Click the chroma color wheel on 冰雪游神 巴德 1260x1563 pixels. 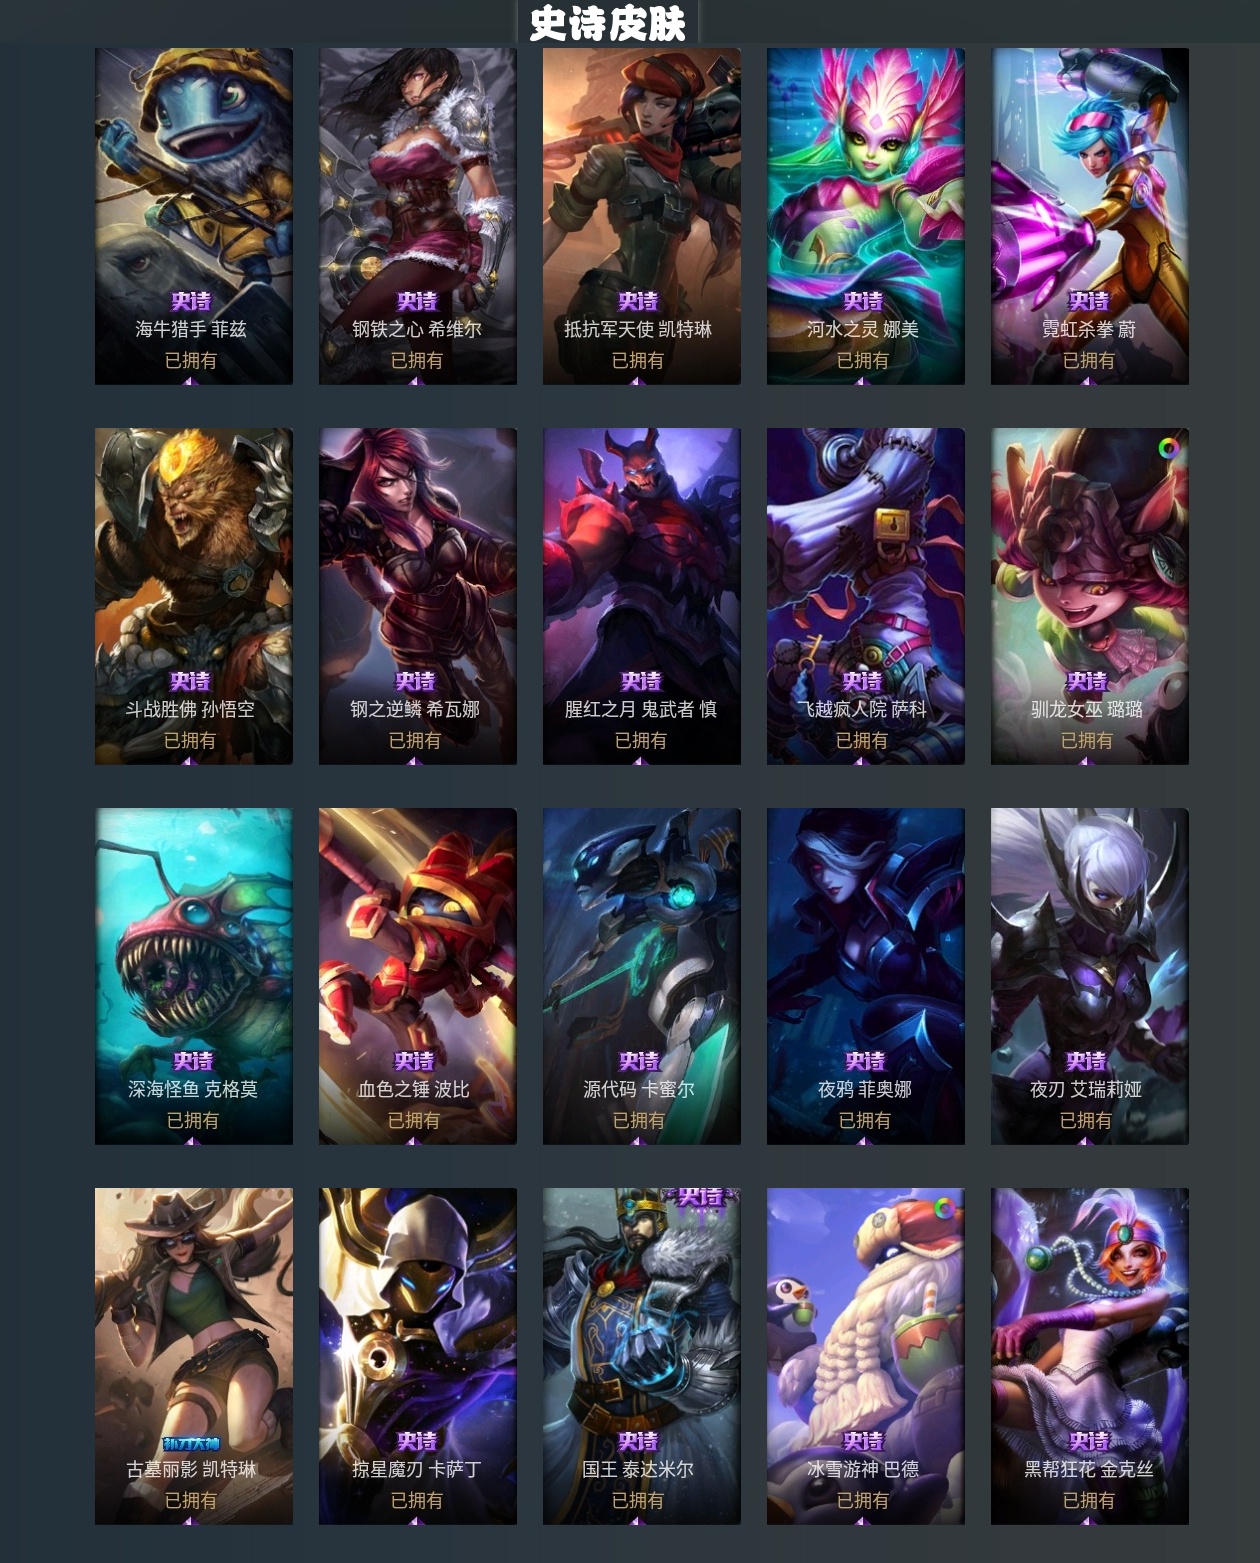click(x=943, y=1209)
